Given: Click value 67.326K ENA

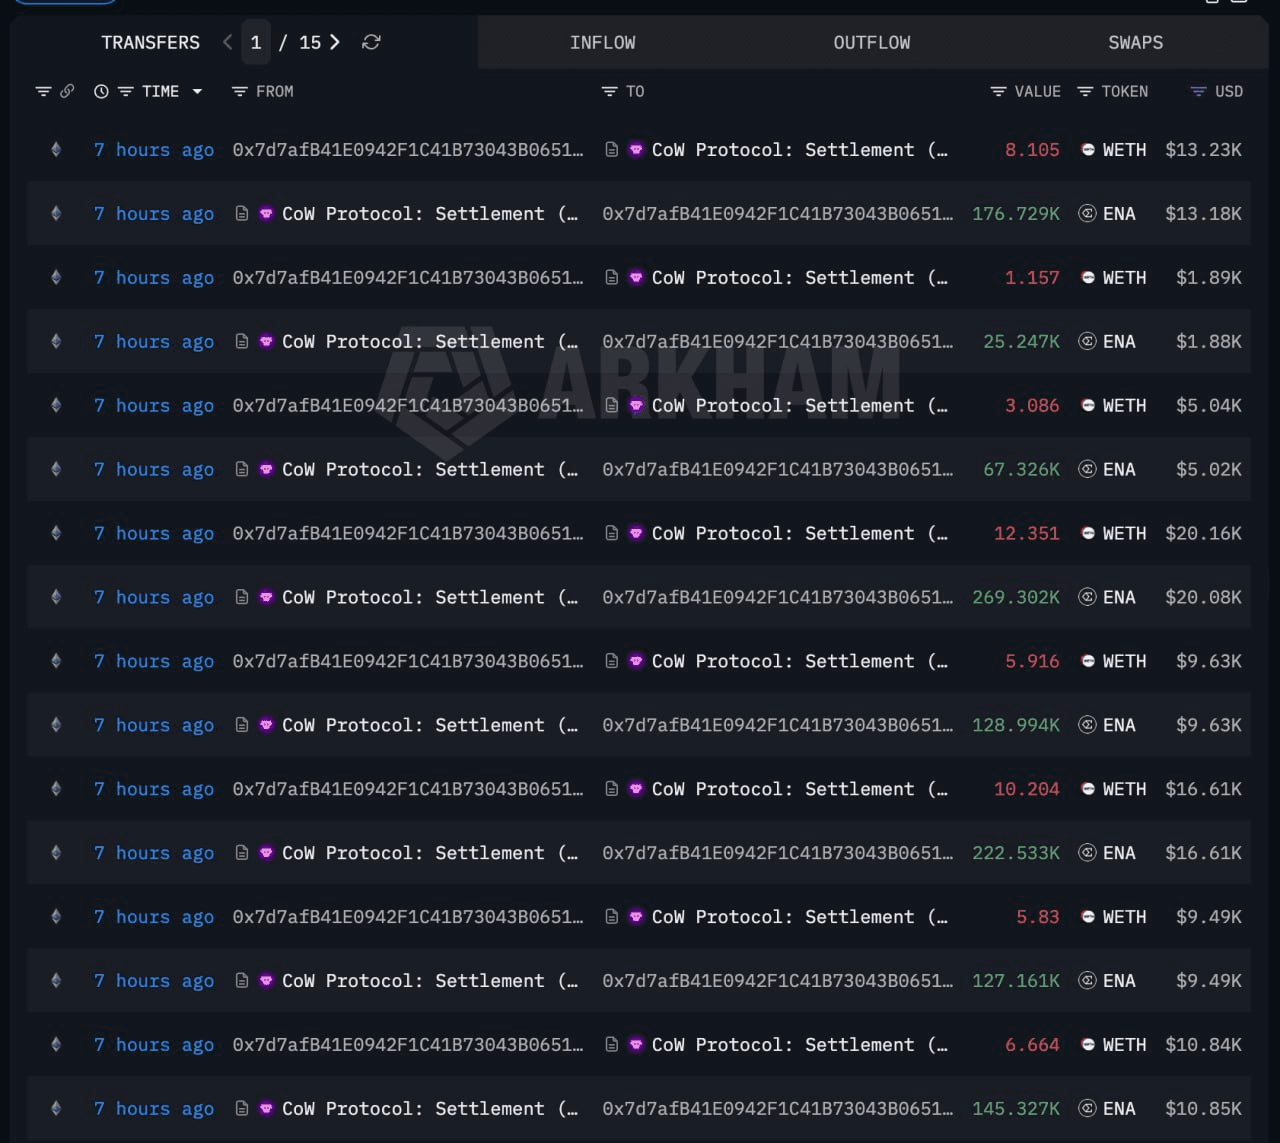Looking at the screenshot, I should pos(1021,469).
